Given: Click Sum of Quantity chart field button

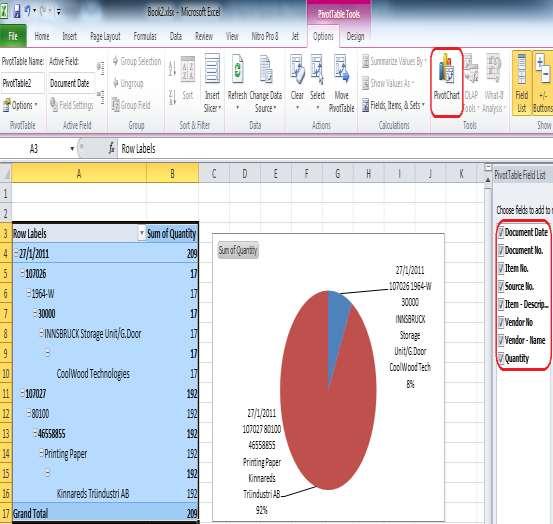Looking at the screenshot, I should pos(238,250).
